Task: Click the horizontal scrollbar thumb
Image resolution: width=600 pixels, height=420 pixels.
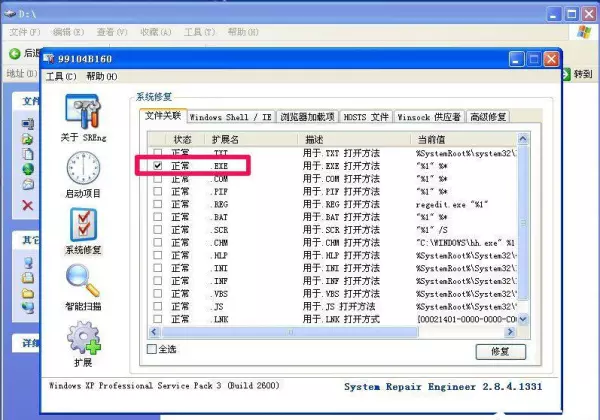Action: coord(290,332)
